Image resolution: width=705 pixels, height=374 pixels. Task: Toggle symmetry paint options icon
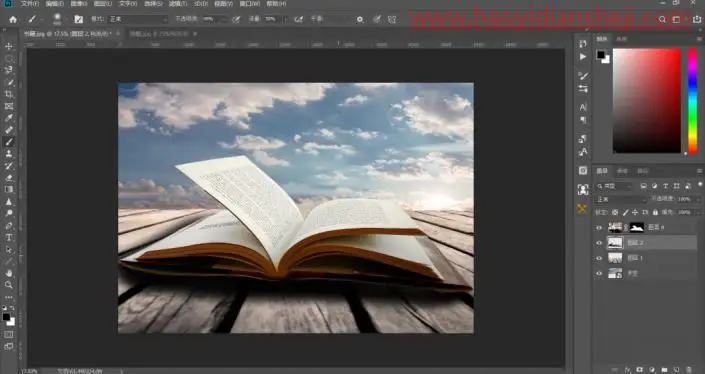pyautogui.click(x=392, y=19)
